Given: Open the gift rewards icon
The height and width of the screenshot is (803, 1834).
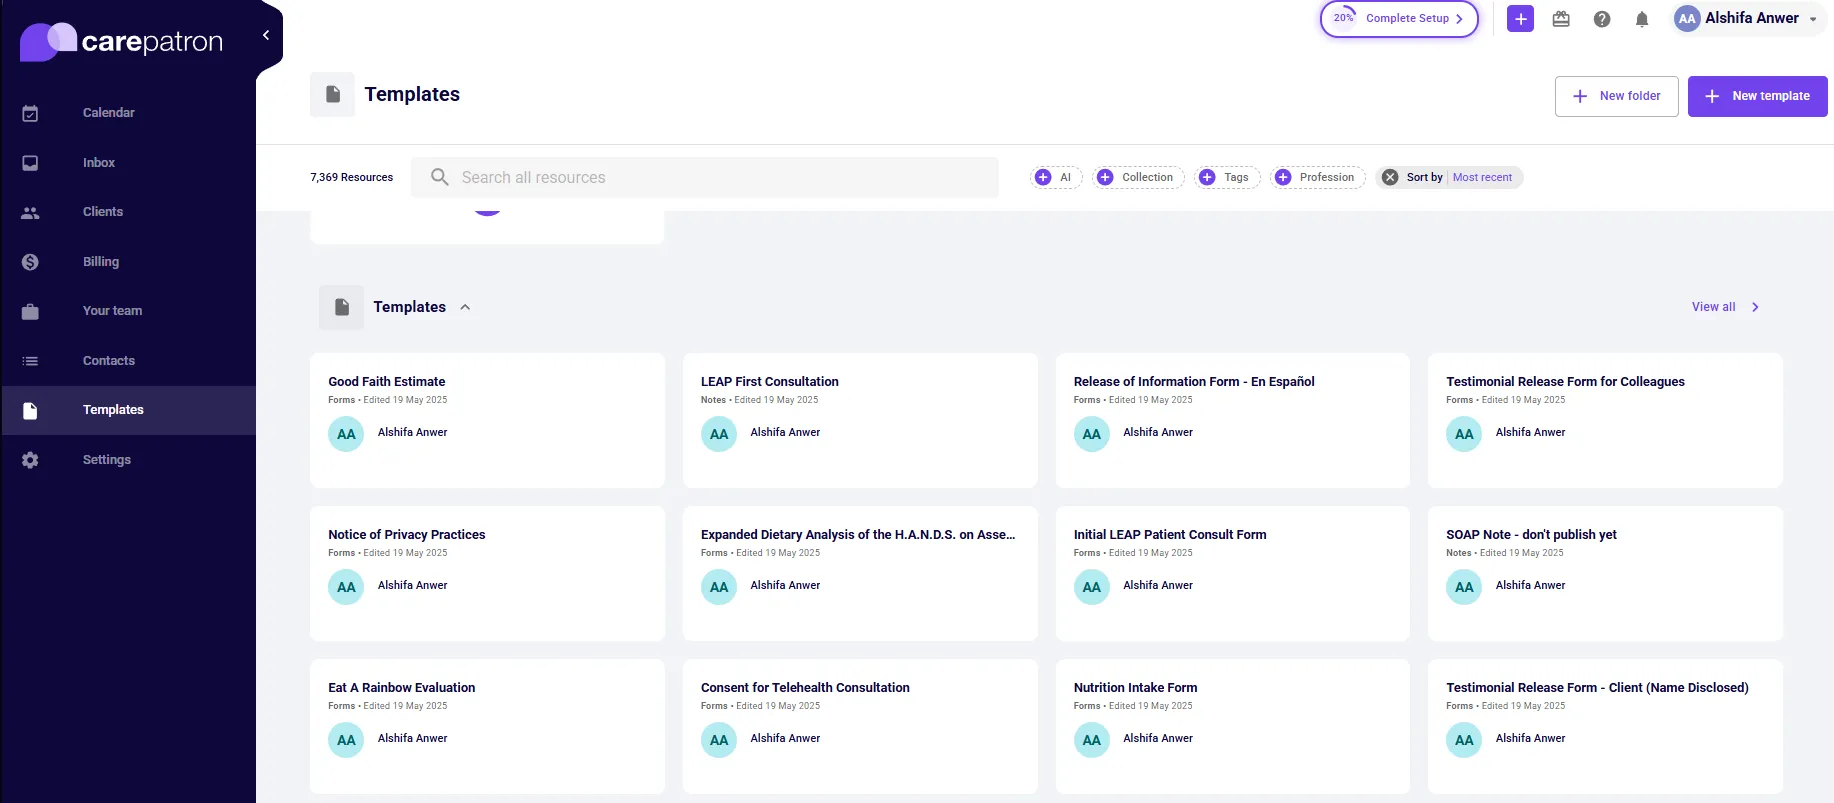Looking at the screenshot, I should coord(1560,19).
